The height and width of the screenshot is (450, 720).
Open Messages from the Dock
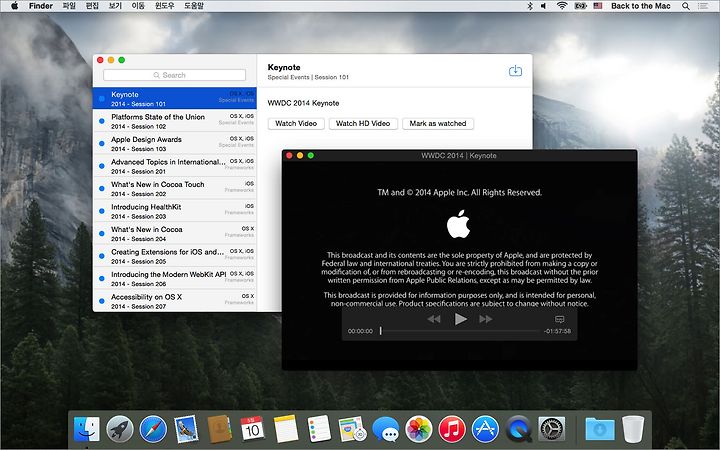click(385, 429)
